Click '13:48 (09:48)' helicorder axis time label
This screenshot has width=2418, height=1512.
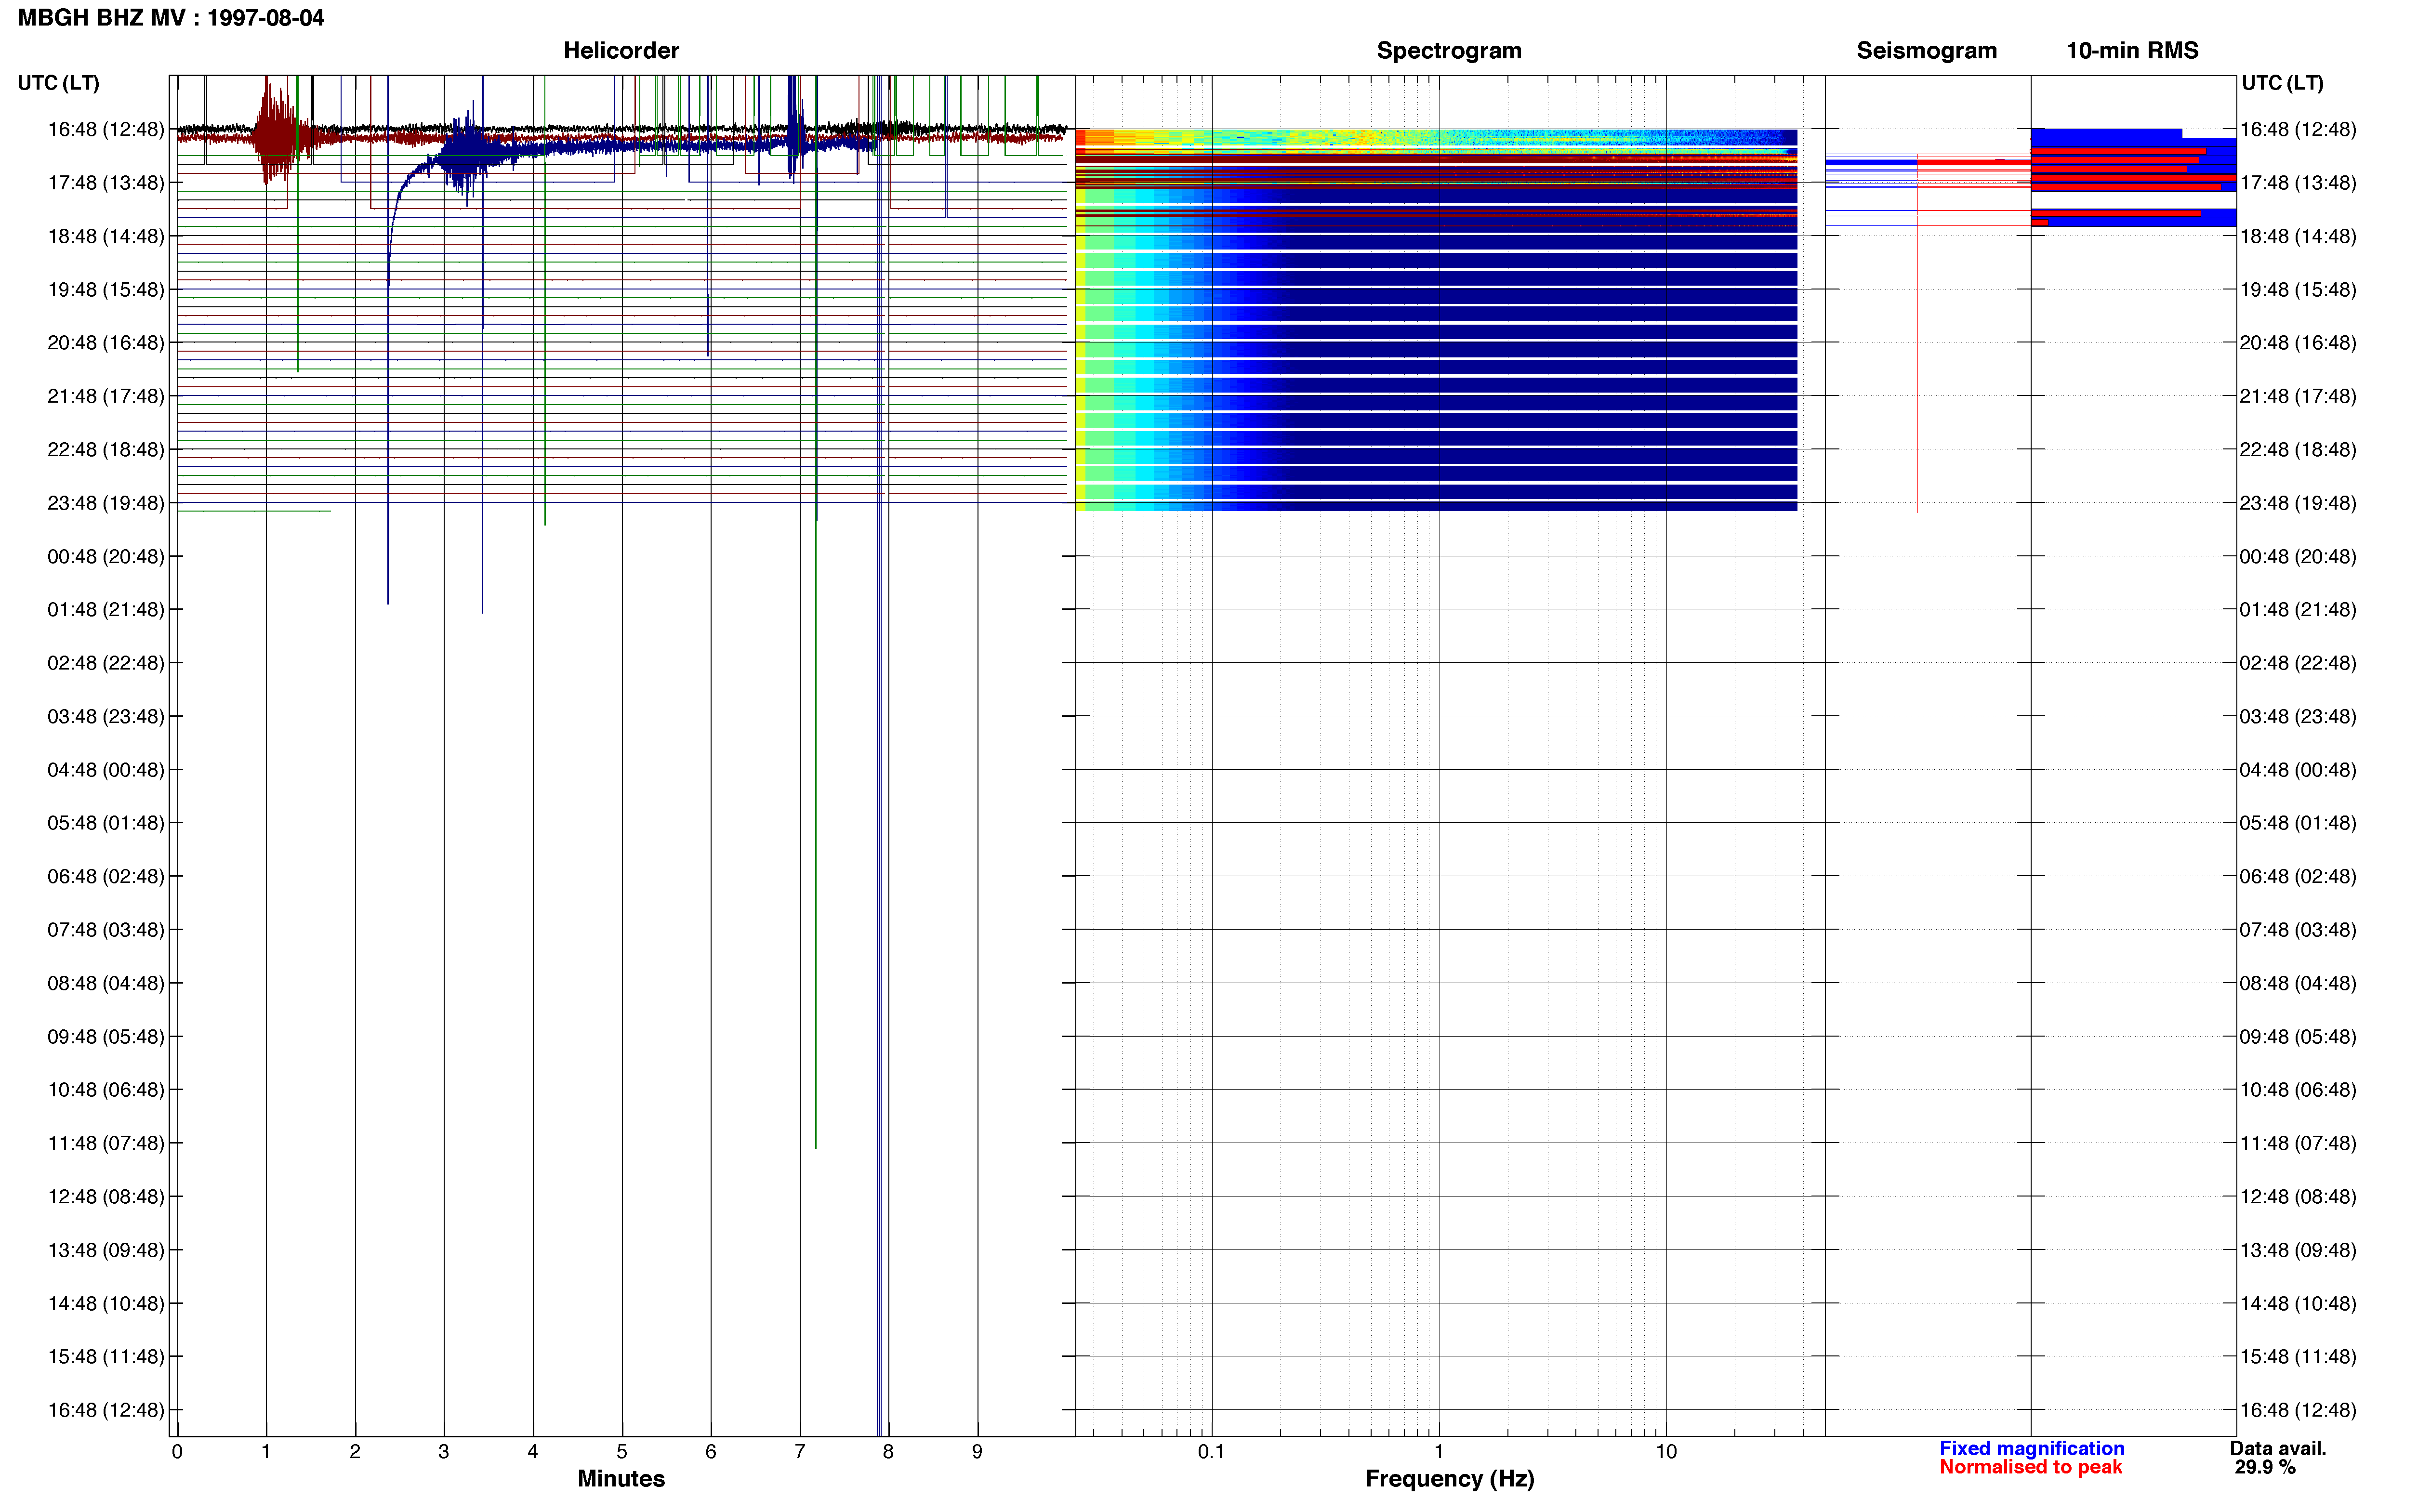click(x=106, y=1250)
